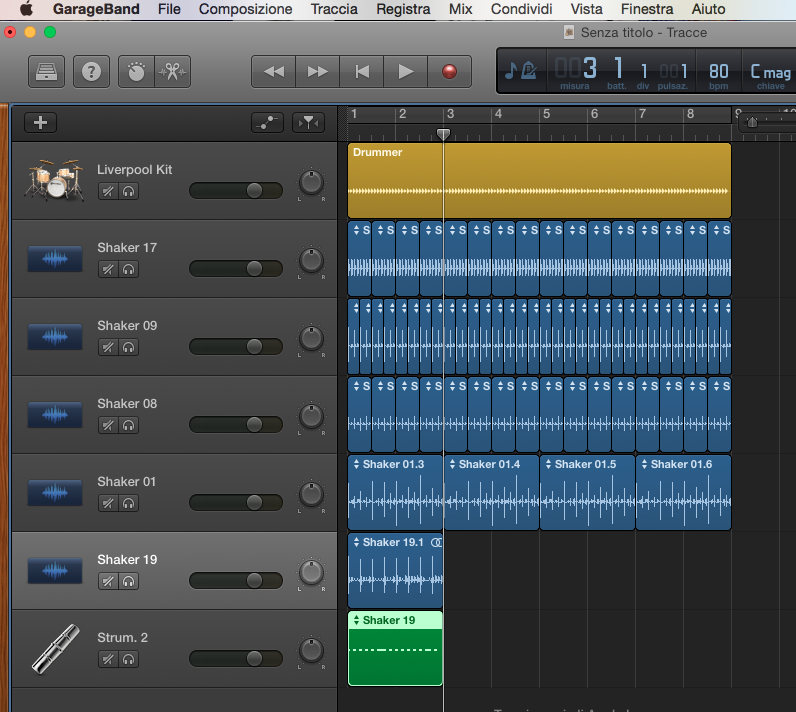The image size is (796, 712).
Task: Mute the Strum. 2 track
Action: 108,659
